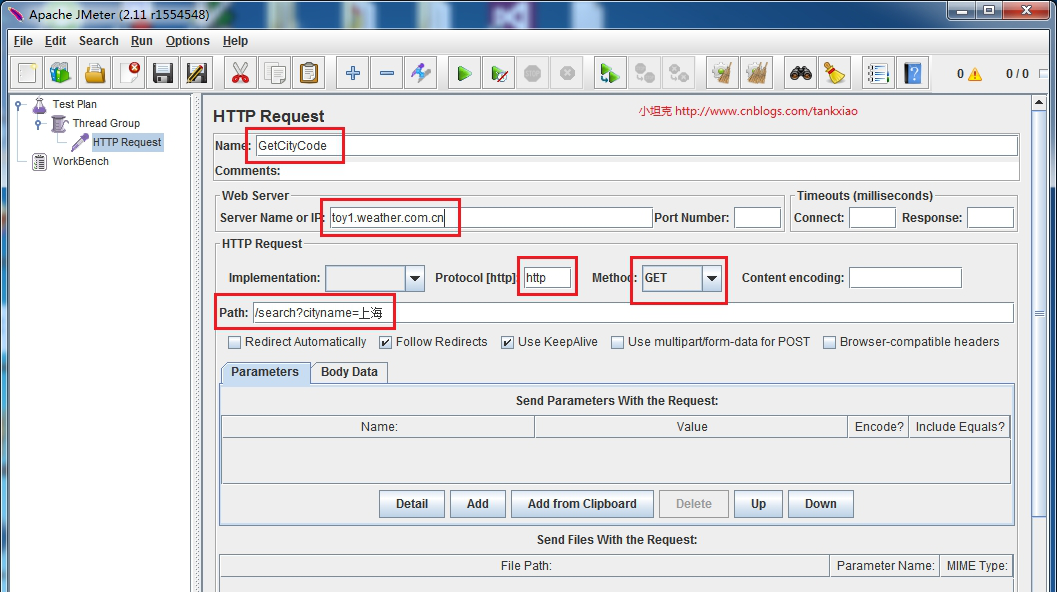Click the Search binoculars icon
The image size is (1057, 615).
click(x=800, y=73)
